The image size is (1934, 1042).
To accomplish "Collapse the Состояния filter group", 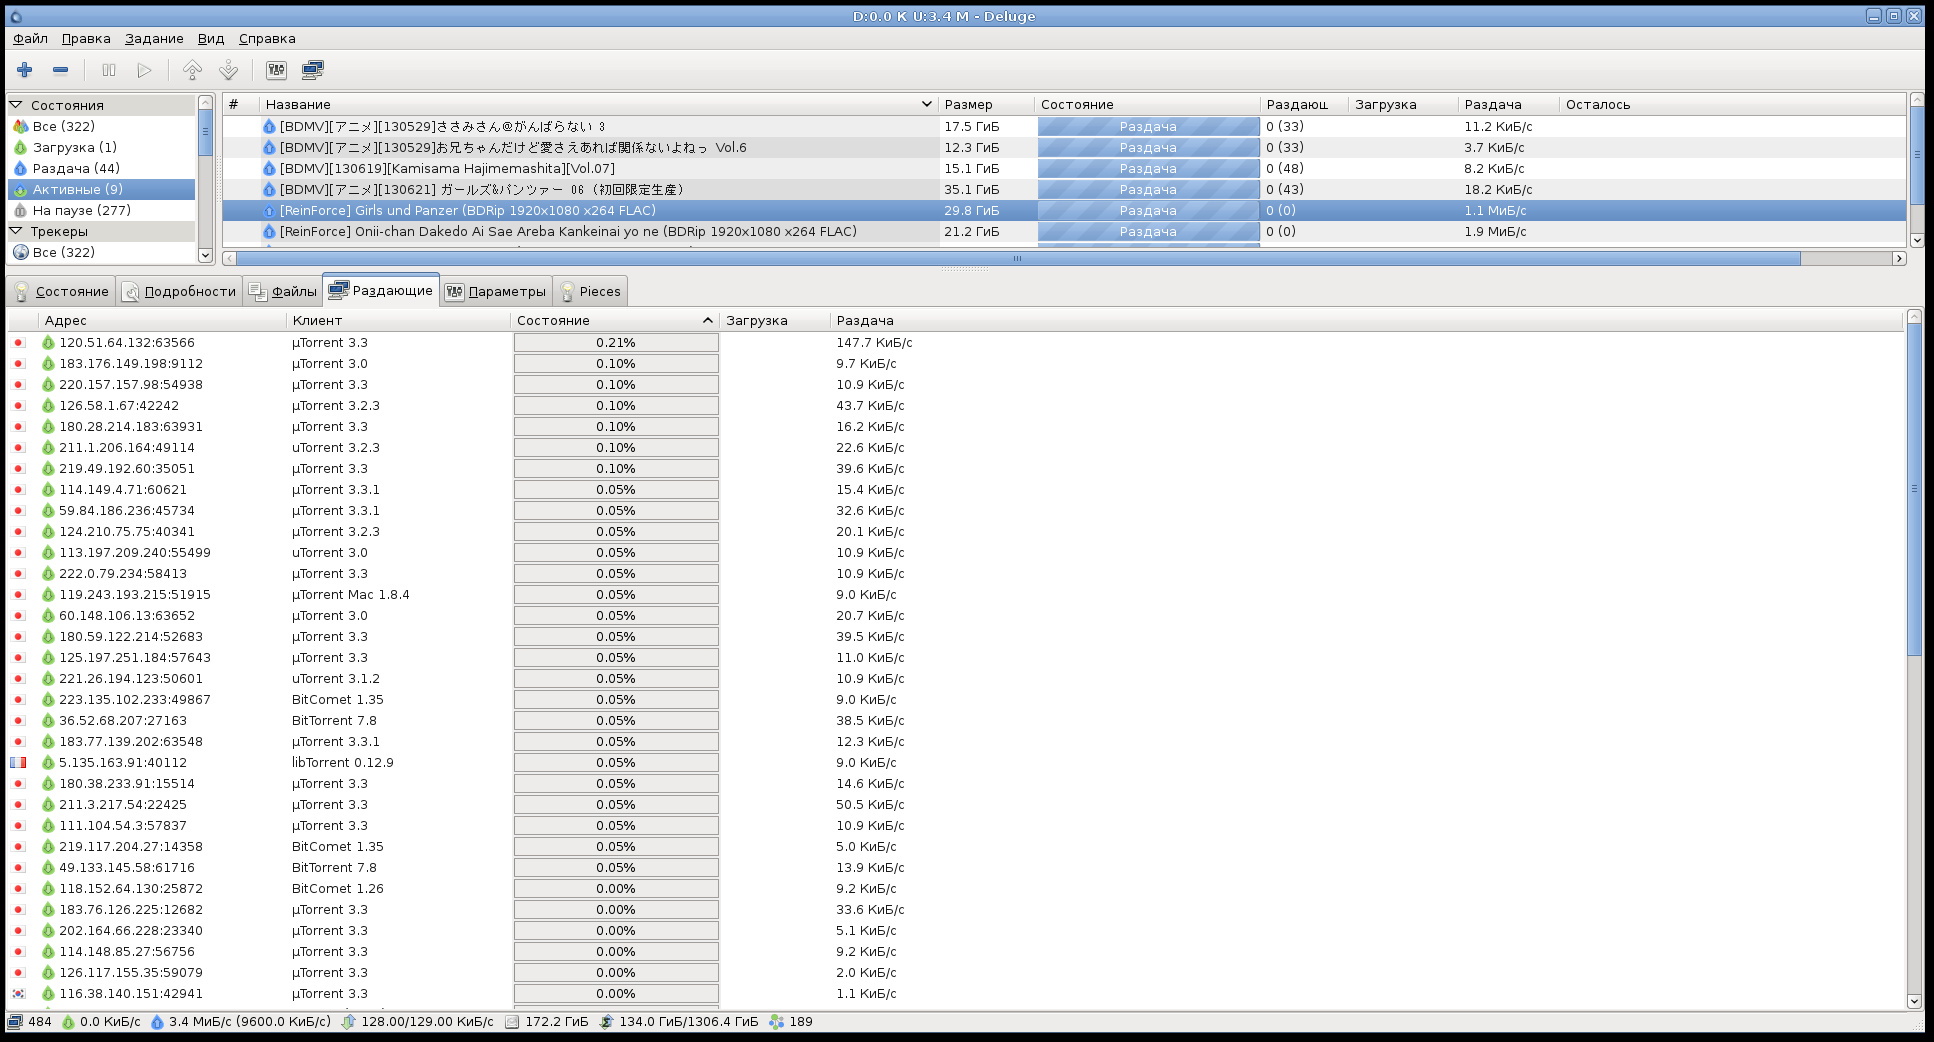I will click(x=16, y=105).
